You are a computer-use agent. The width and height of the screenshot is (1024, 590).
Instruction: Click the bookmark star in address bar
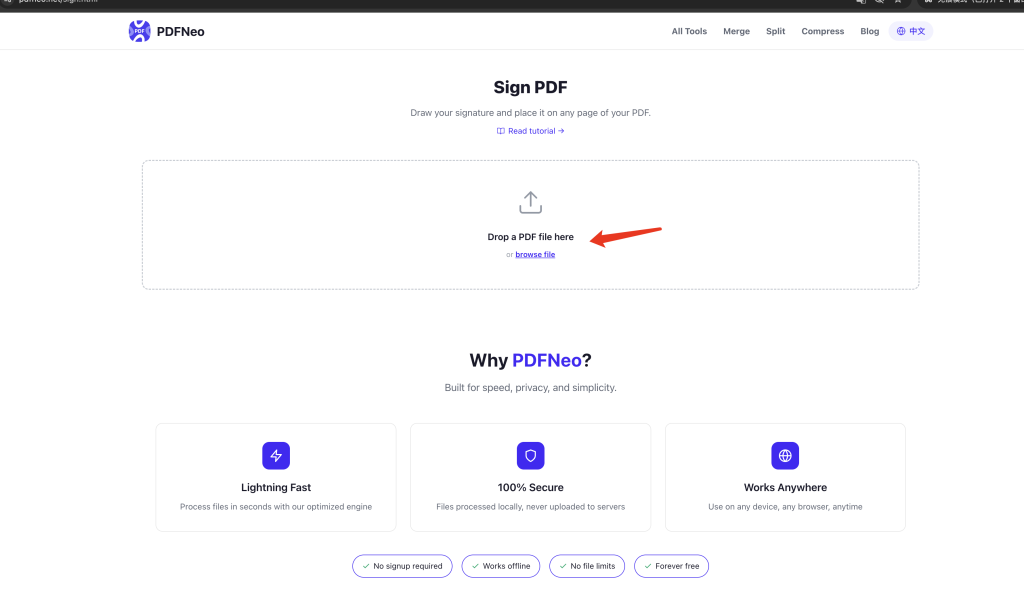point(898,2)
